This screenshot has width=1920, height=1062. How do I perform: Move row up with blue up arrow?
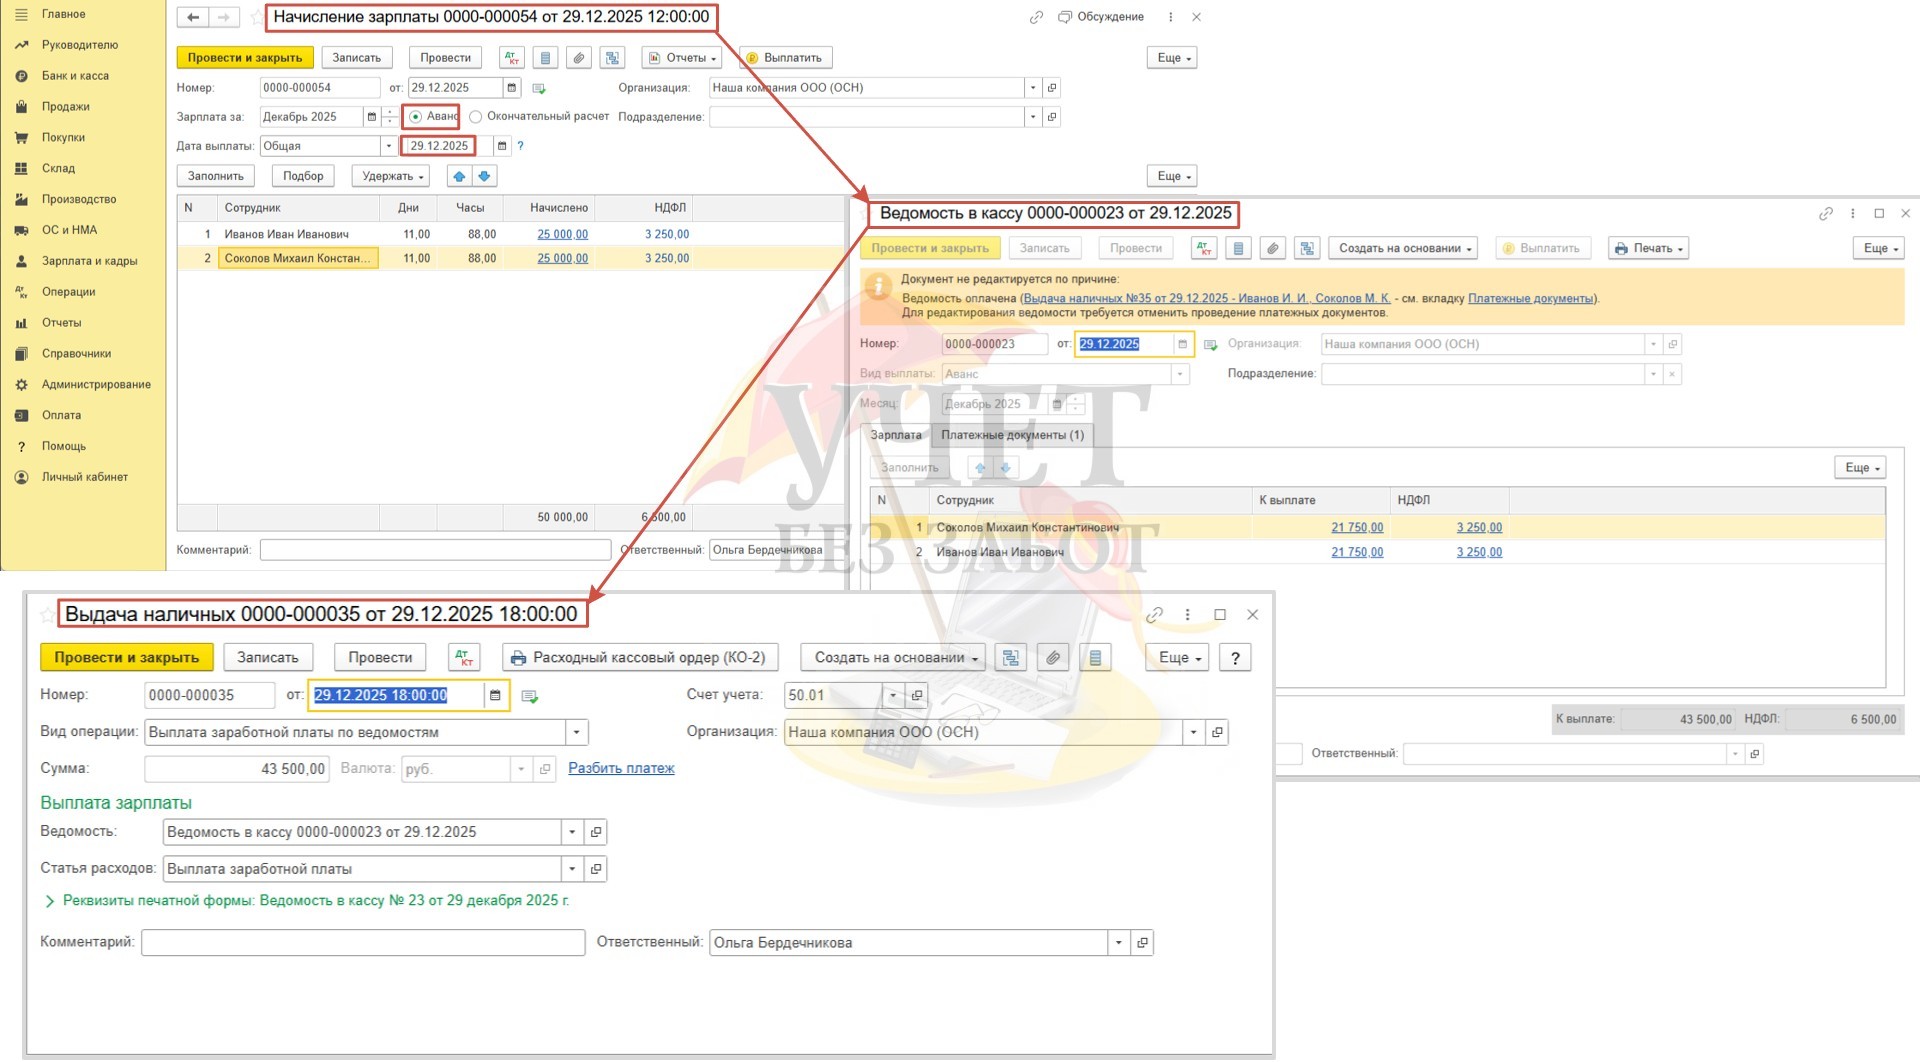pyautogui.click(x=459, y=176)
